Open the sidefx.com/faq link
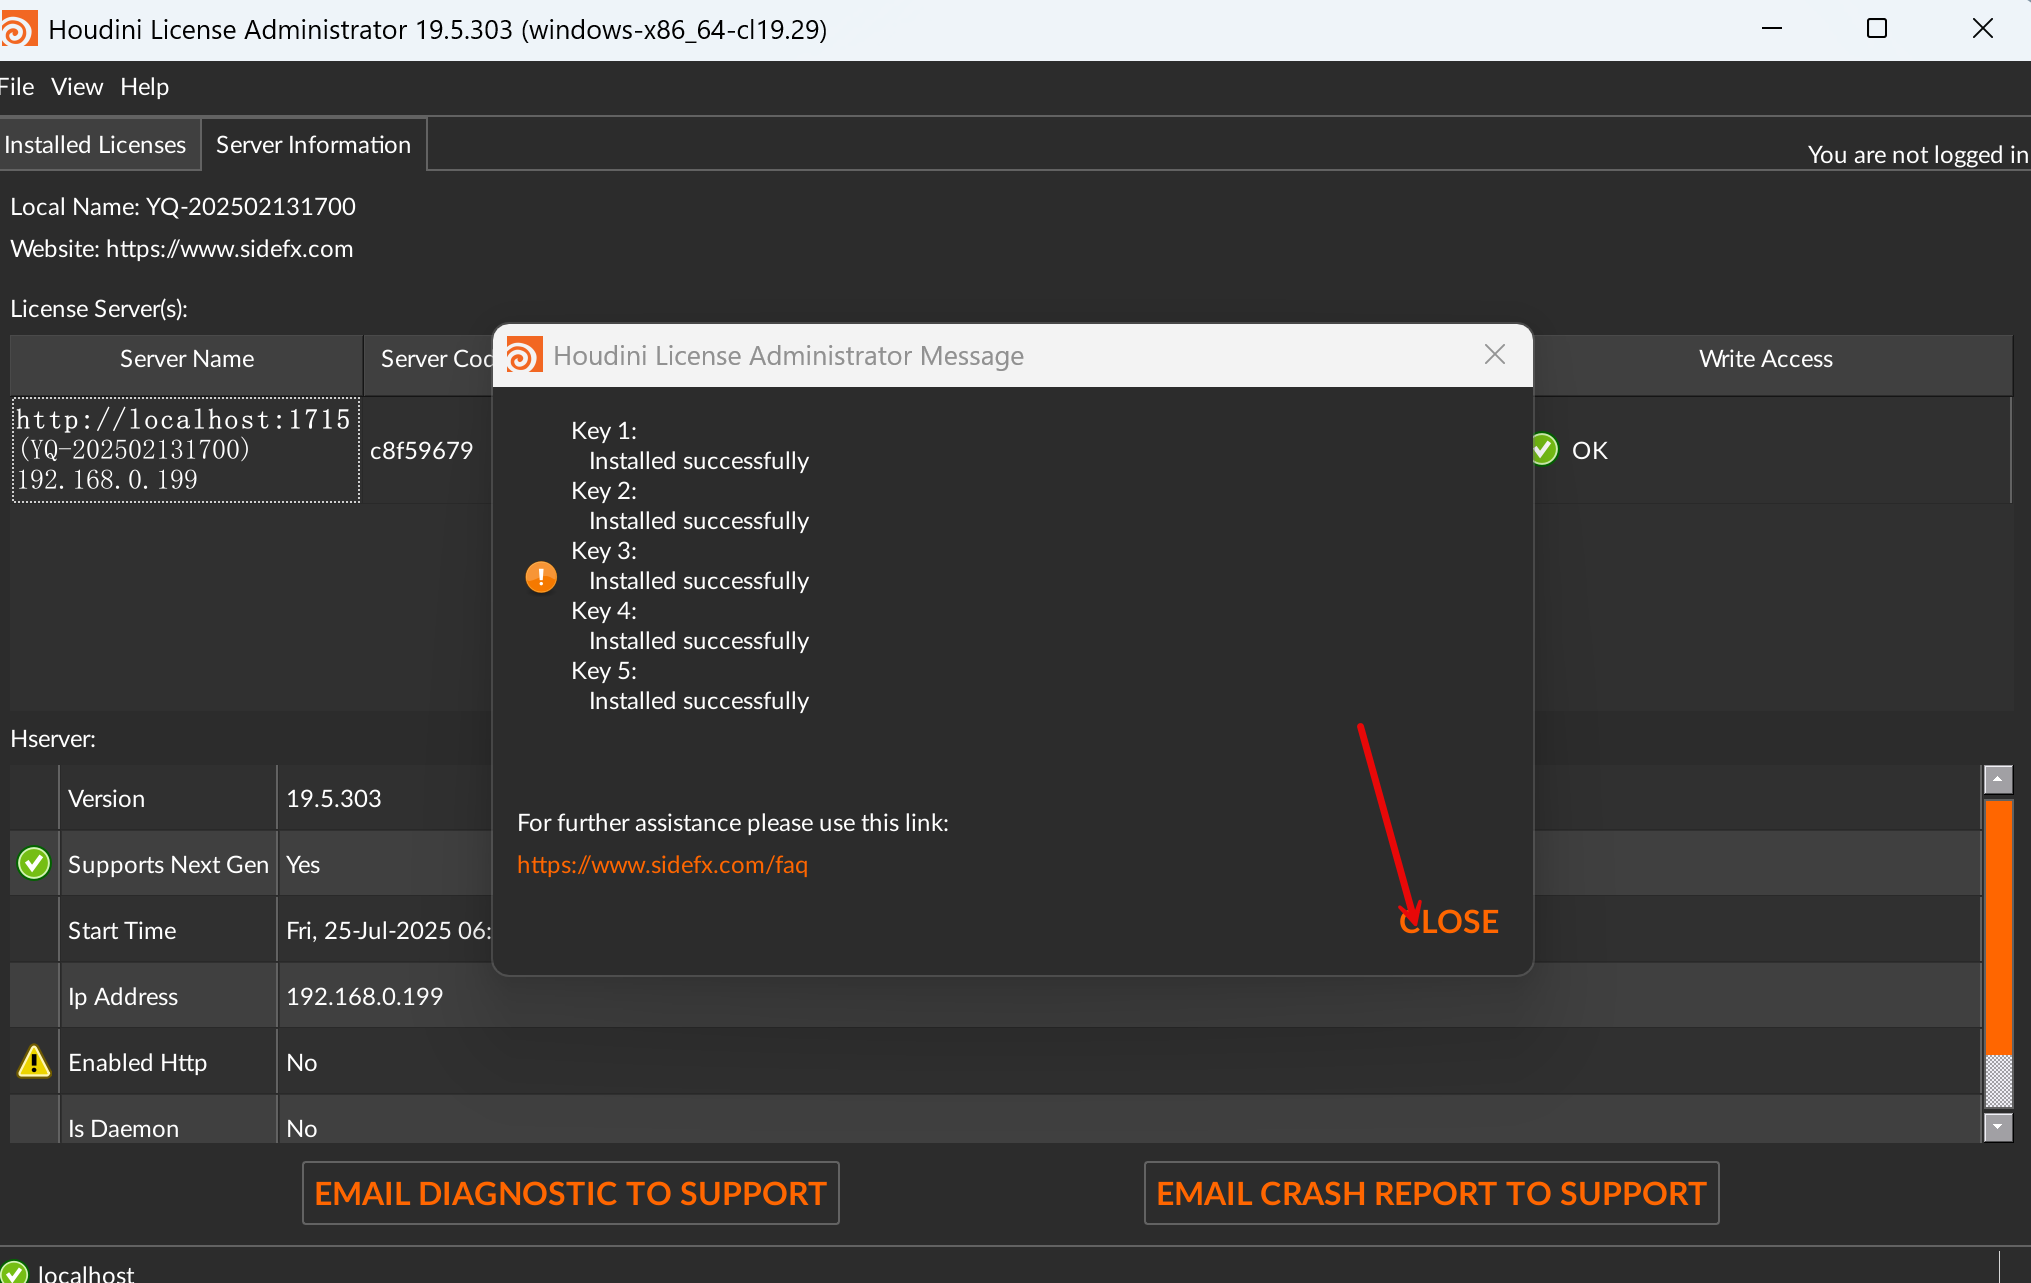 [x=662, y=864]
